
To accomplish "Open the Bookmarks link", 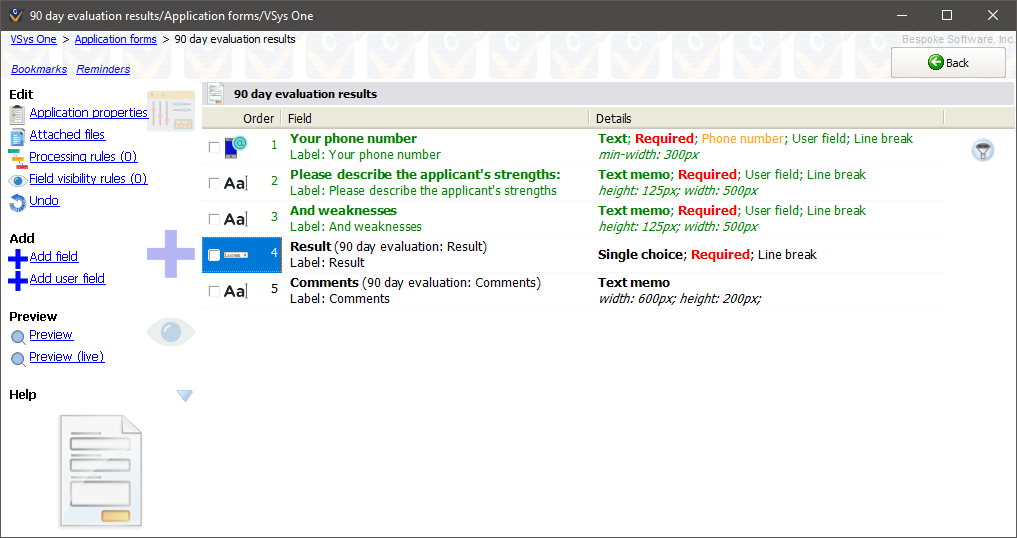I will coord(39,69).
